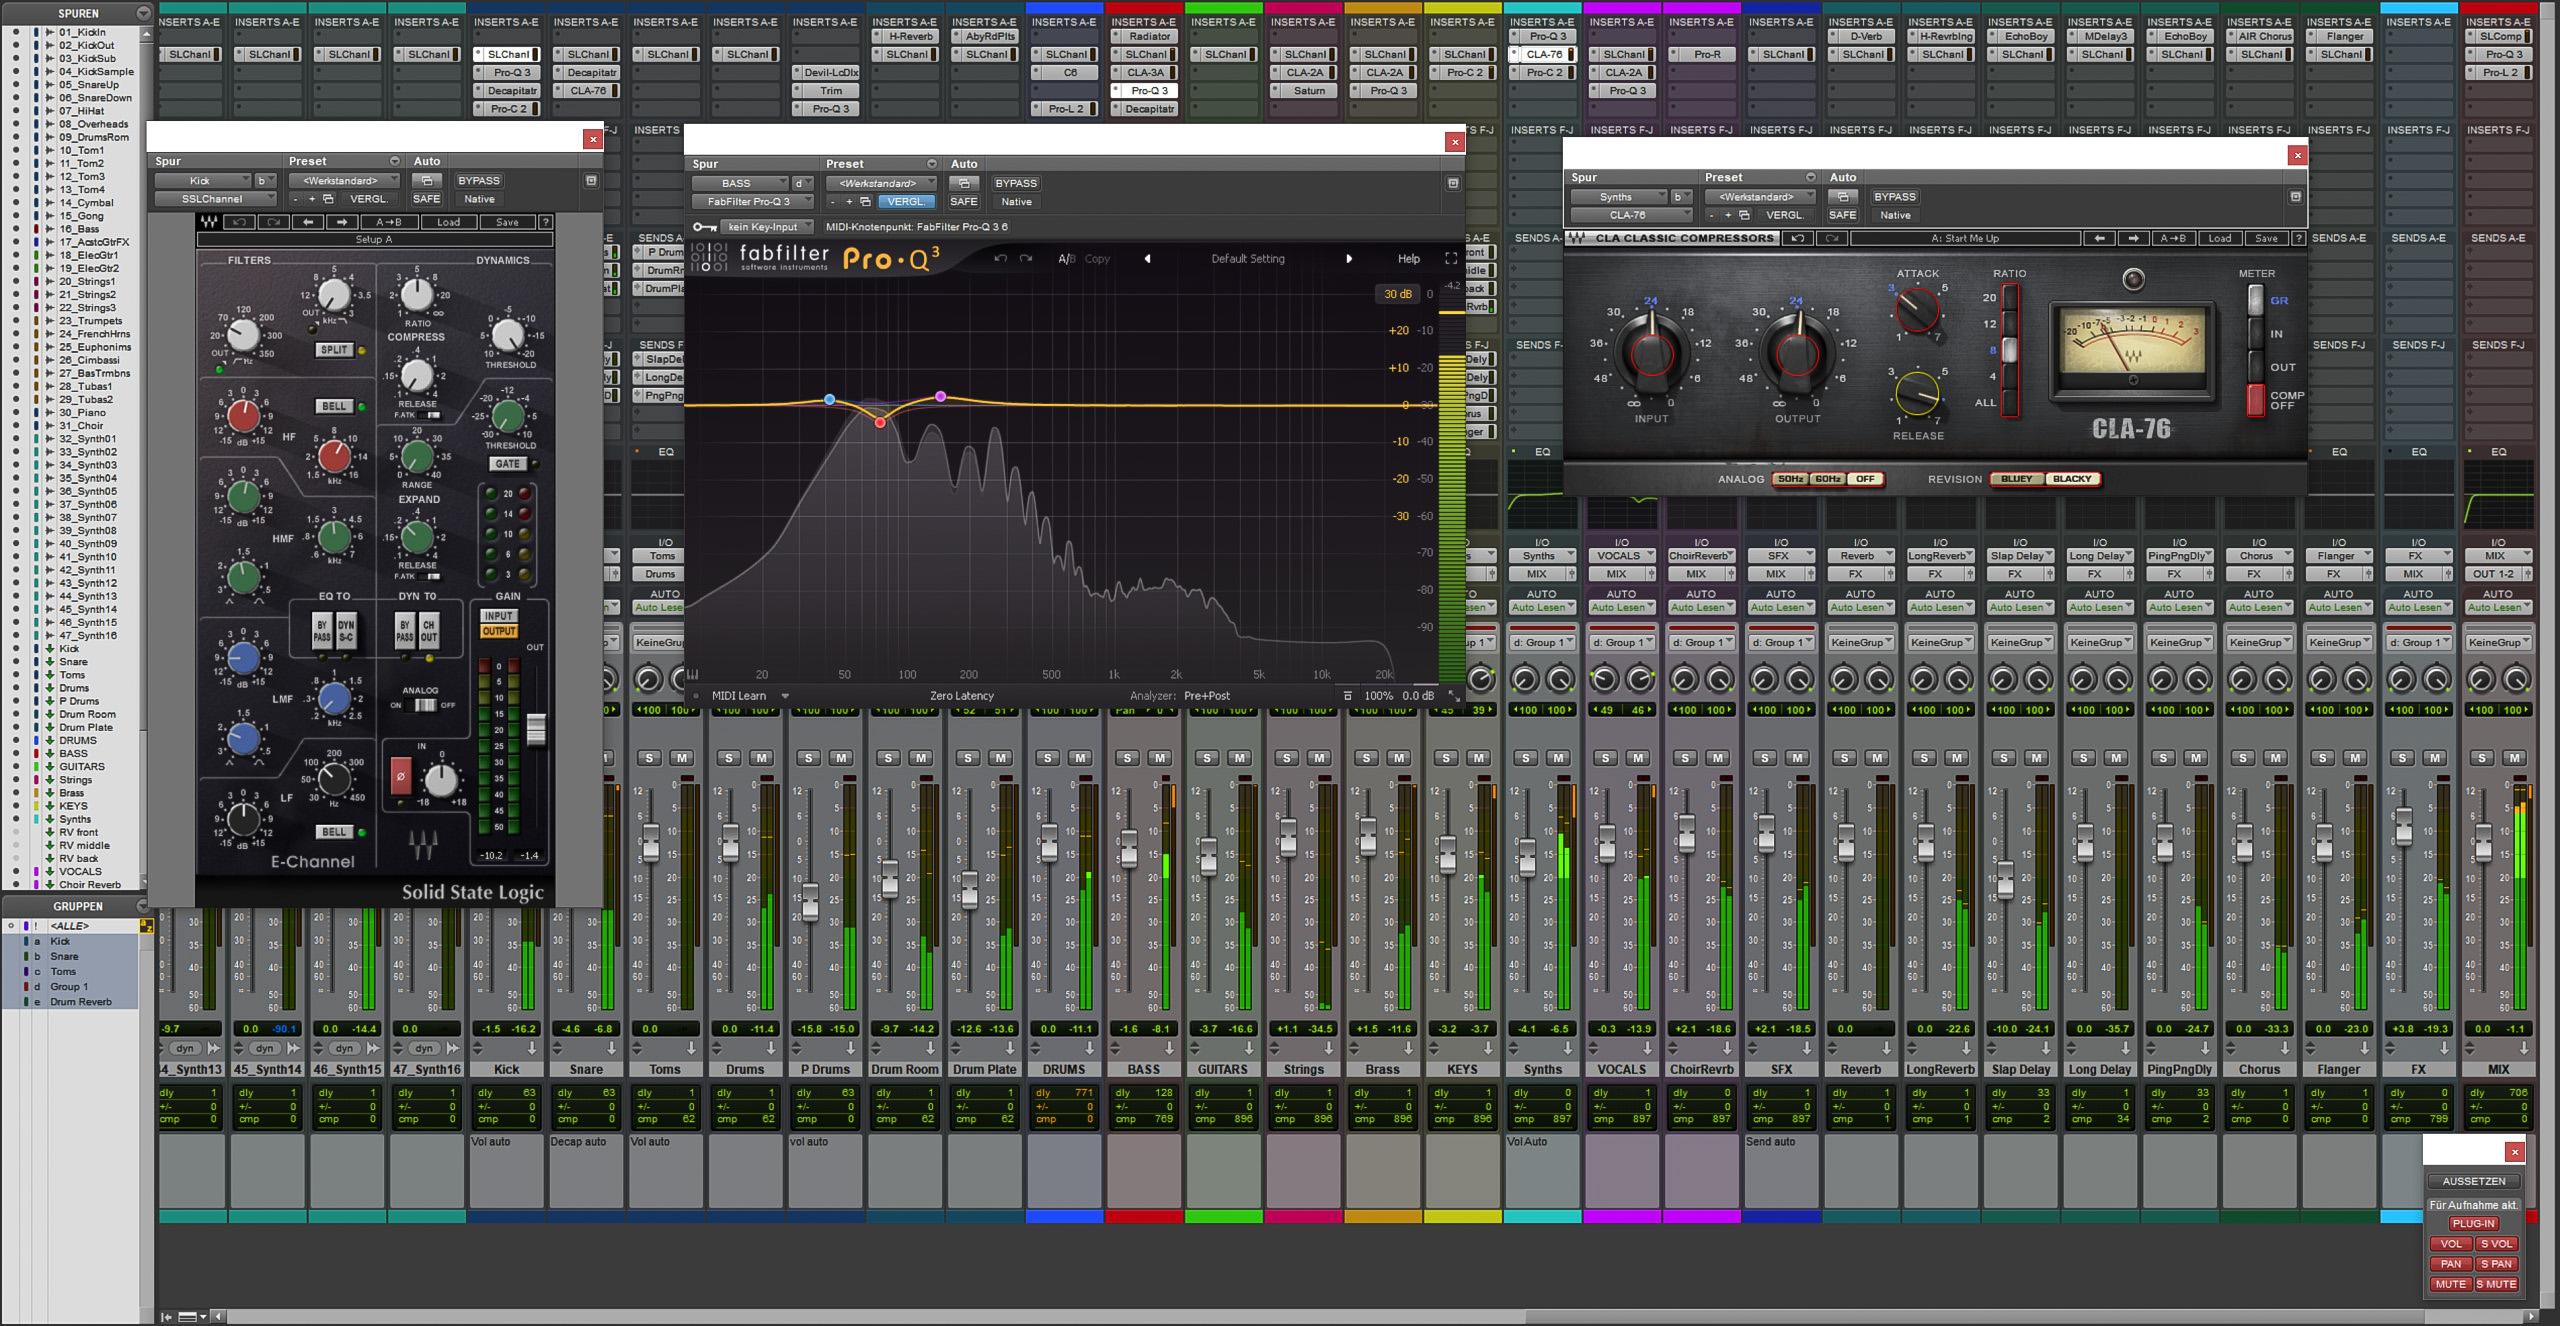Click automation enable icon in BASS plugin header

click(x=963, y=183)
